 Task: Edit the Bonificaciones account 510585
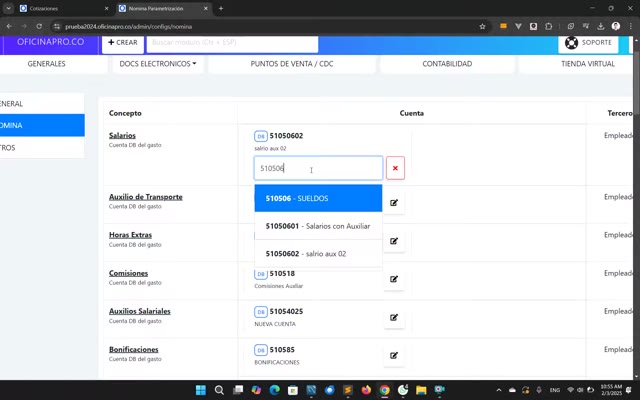pos(394,356)
